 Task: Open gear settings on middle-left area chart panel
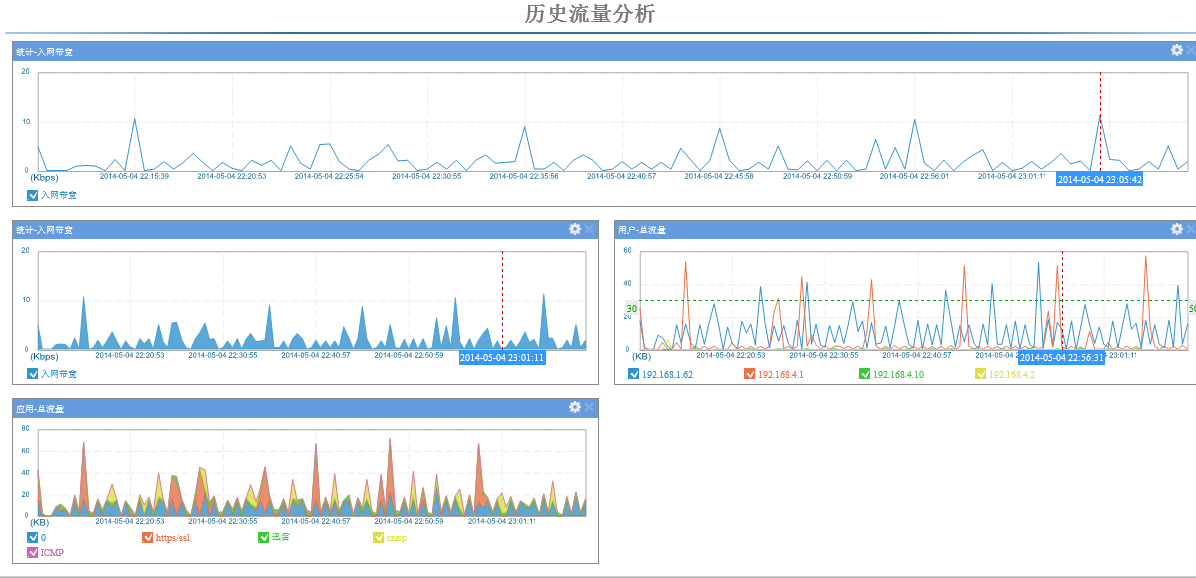click(x=575, y=229)
